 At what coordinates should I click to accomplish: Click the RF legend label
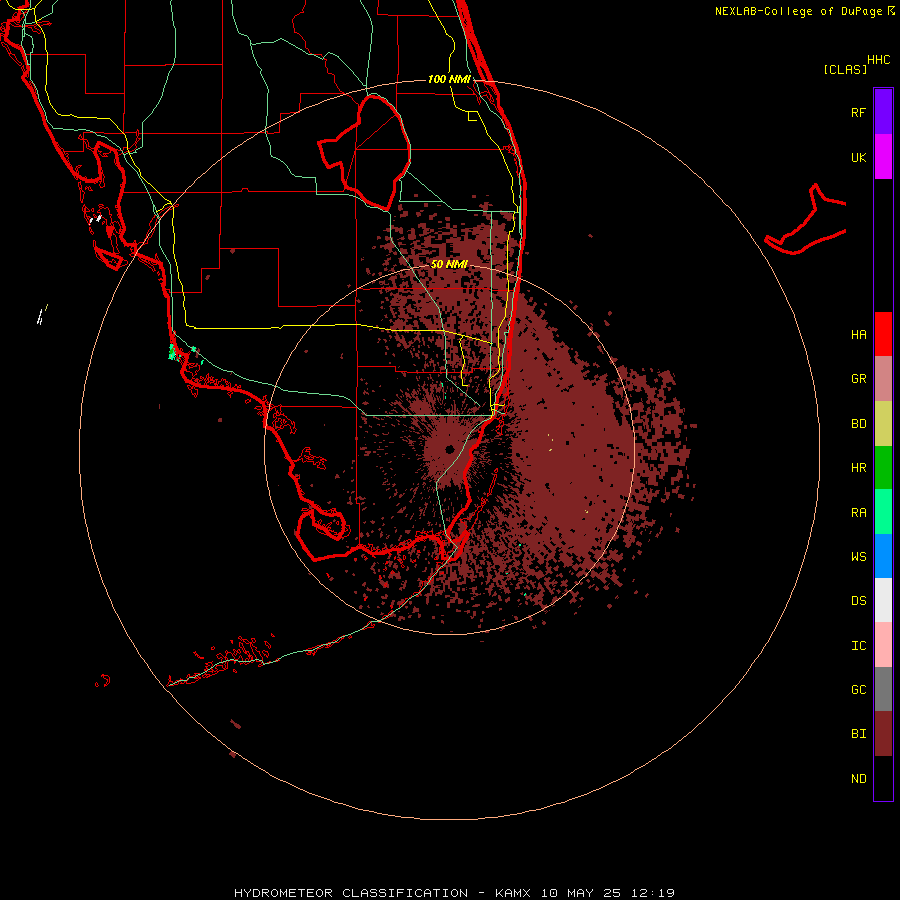pos(858,113)
